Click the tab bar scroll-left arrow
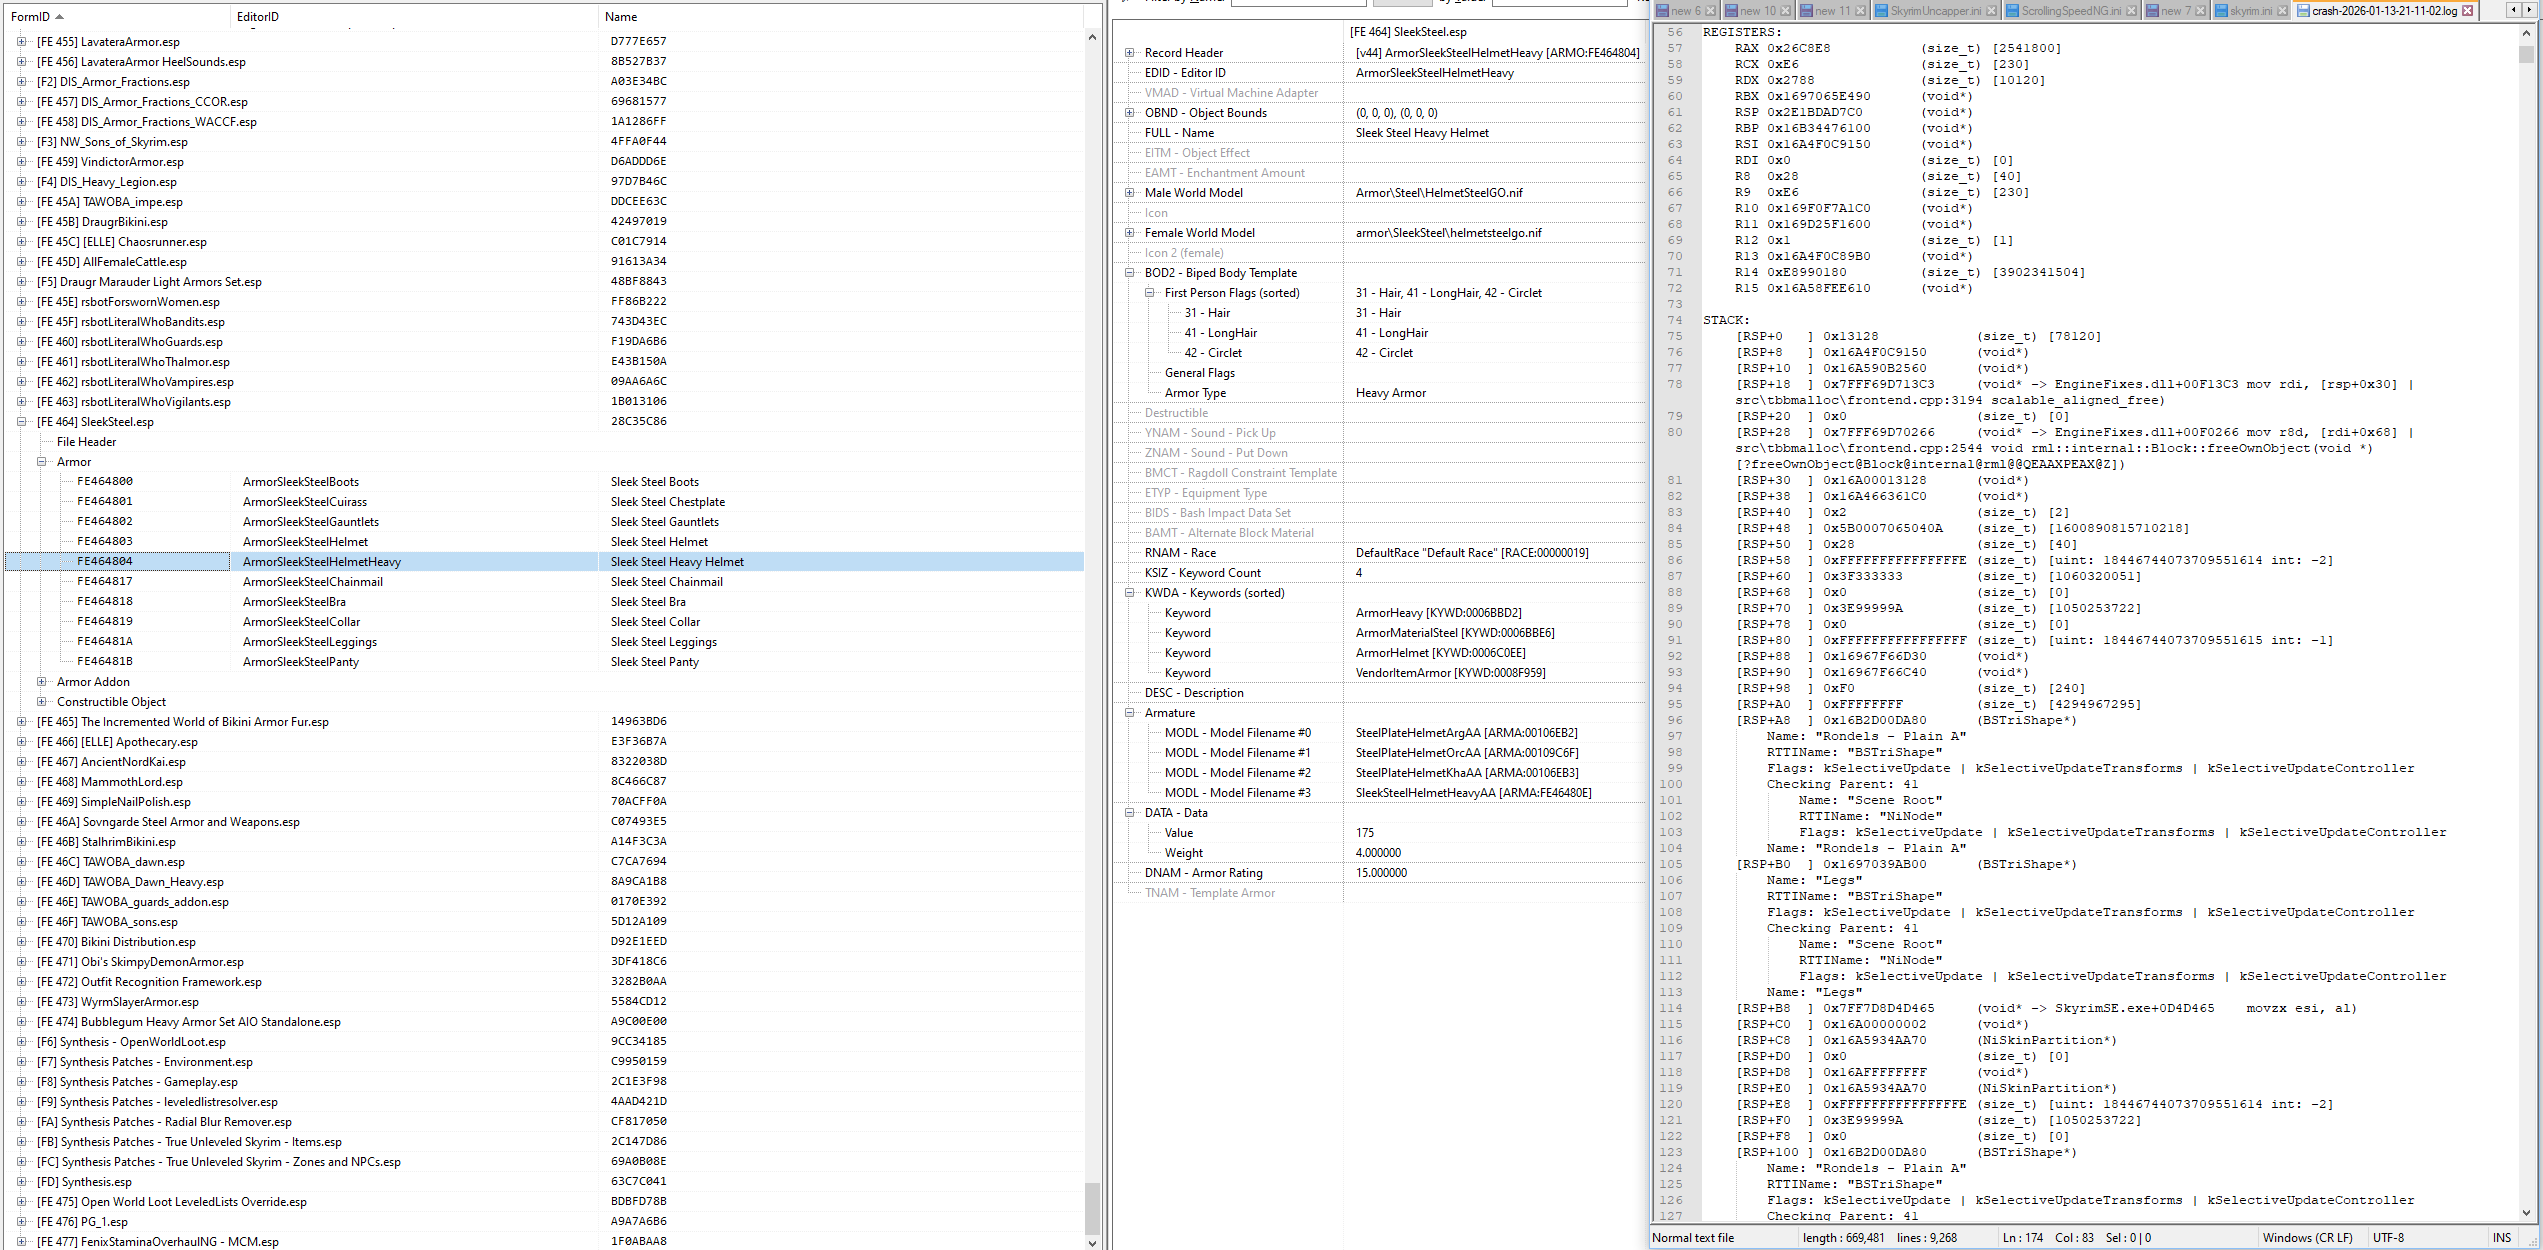The image size is (2543, 1250). 2515,10
